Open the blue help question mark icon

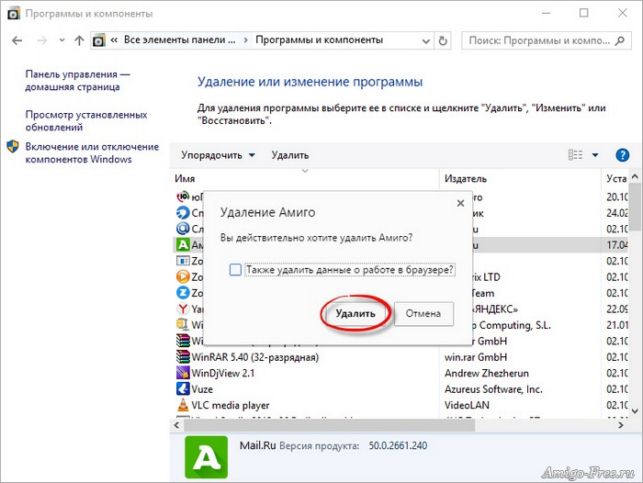click(x=622, y=155)
